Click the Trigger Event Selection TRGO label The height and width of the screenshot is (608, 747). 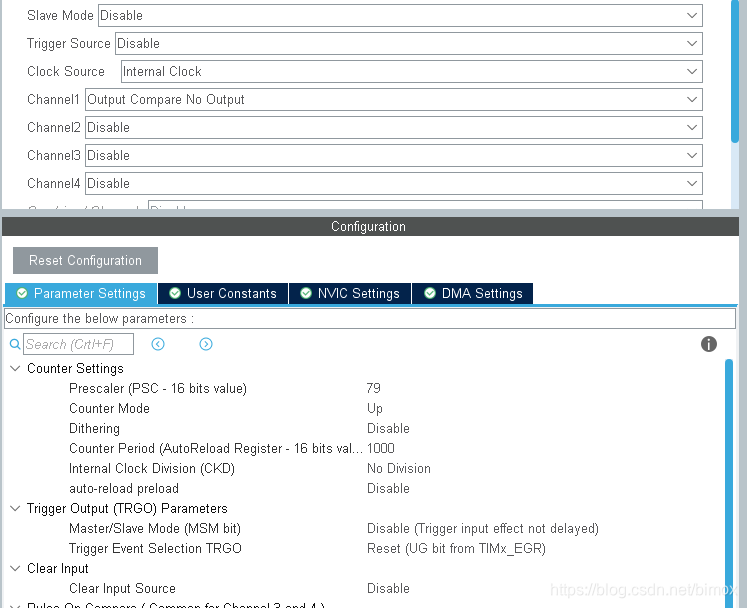[155, 548]
